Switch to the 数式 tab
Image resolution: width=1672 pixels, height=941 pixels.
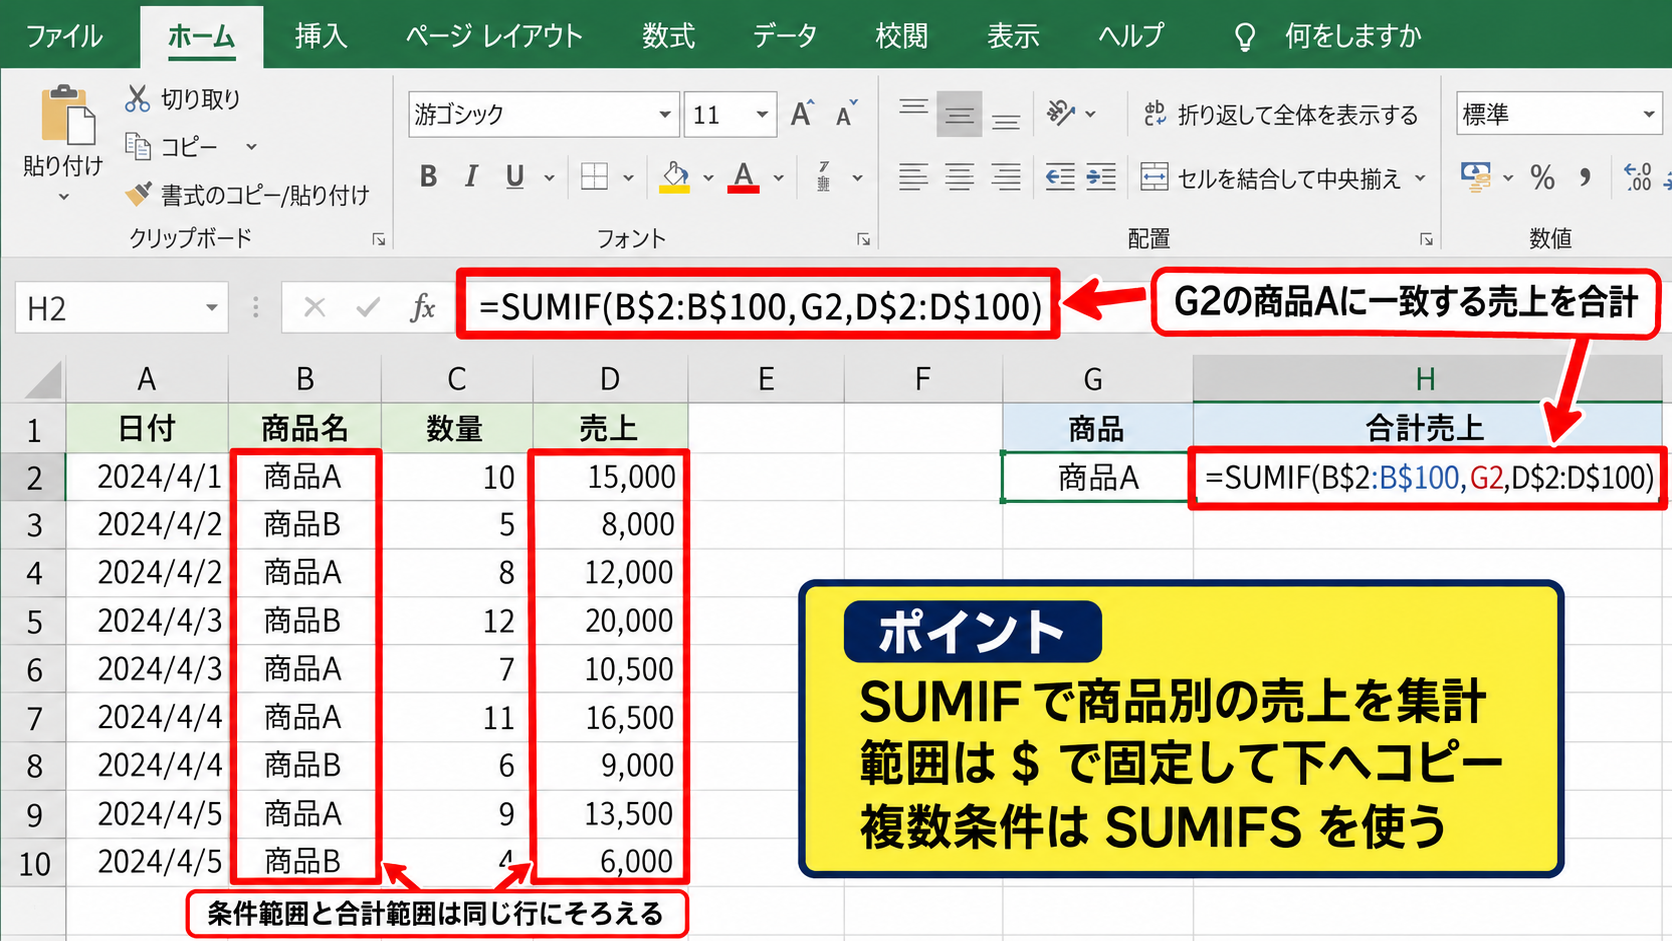668,36
